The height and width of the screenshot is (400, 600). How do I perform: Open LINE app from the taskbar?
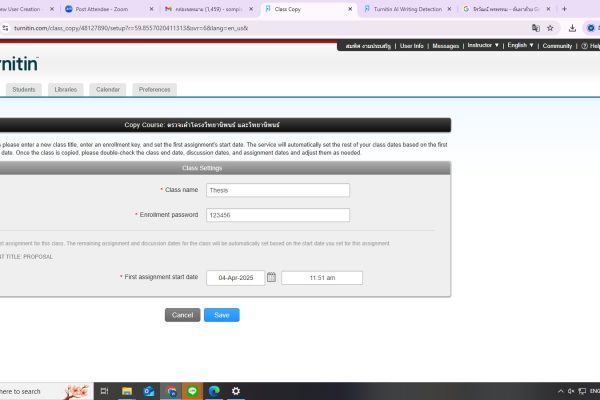pyautogui.click(x=192, y=391)
